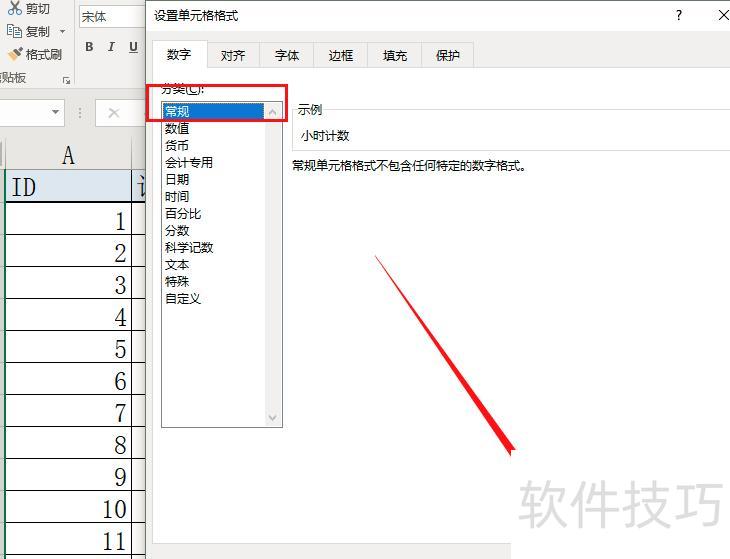Toggle Italic formatting
The width and height of the screenshot is (730, 559).
[x=110, y=47]
